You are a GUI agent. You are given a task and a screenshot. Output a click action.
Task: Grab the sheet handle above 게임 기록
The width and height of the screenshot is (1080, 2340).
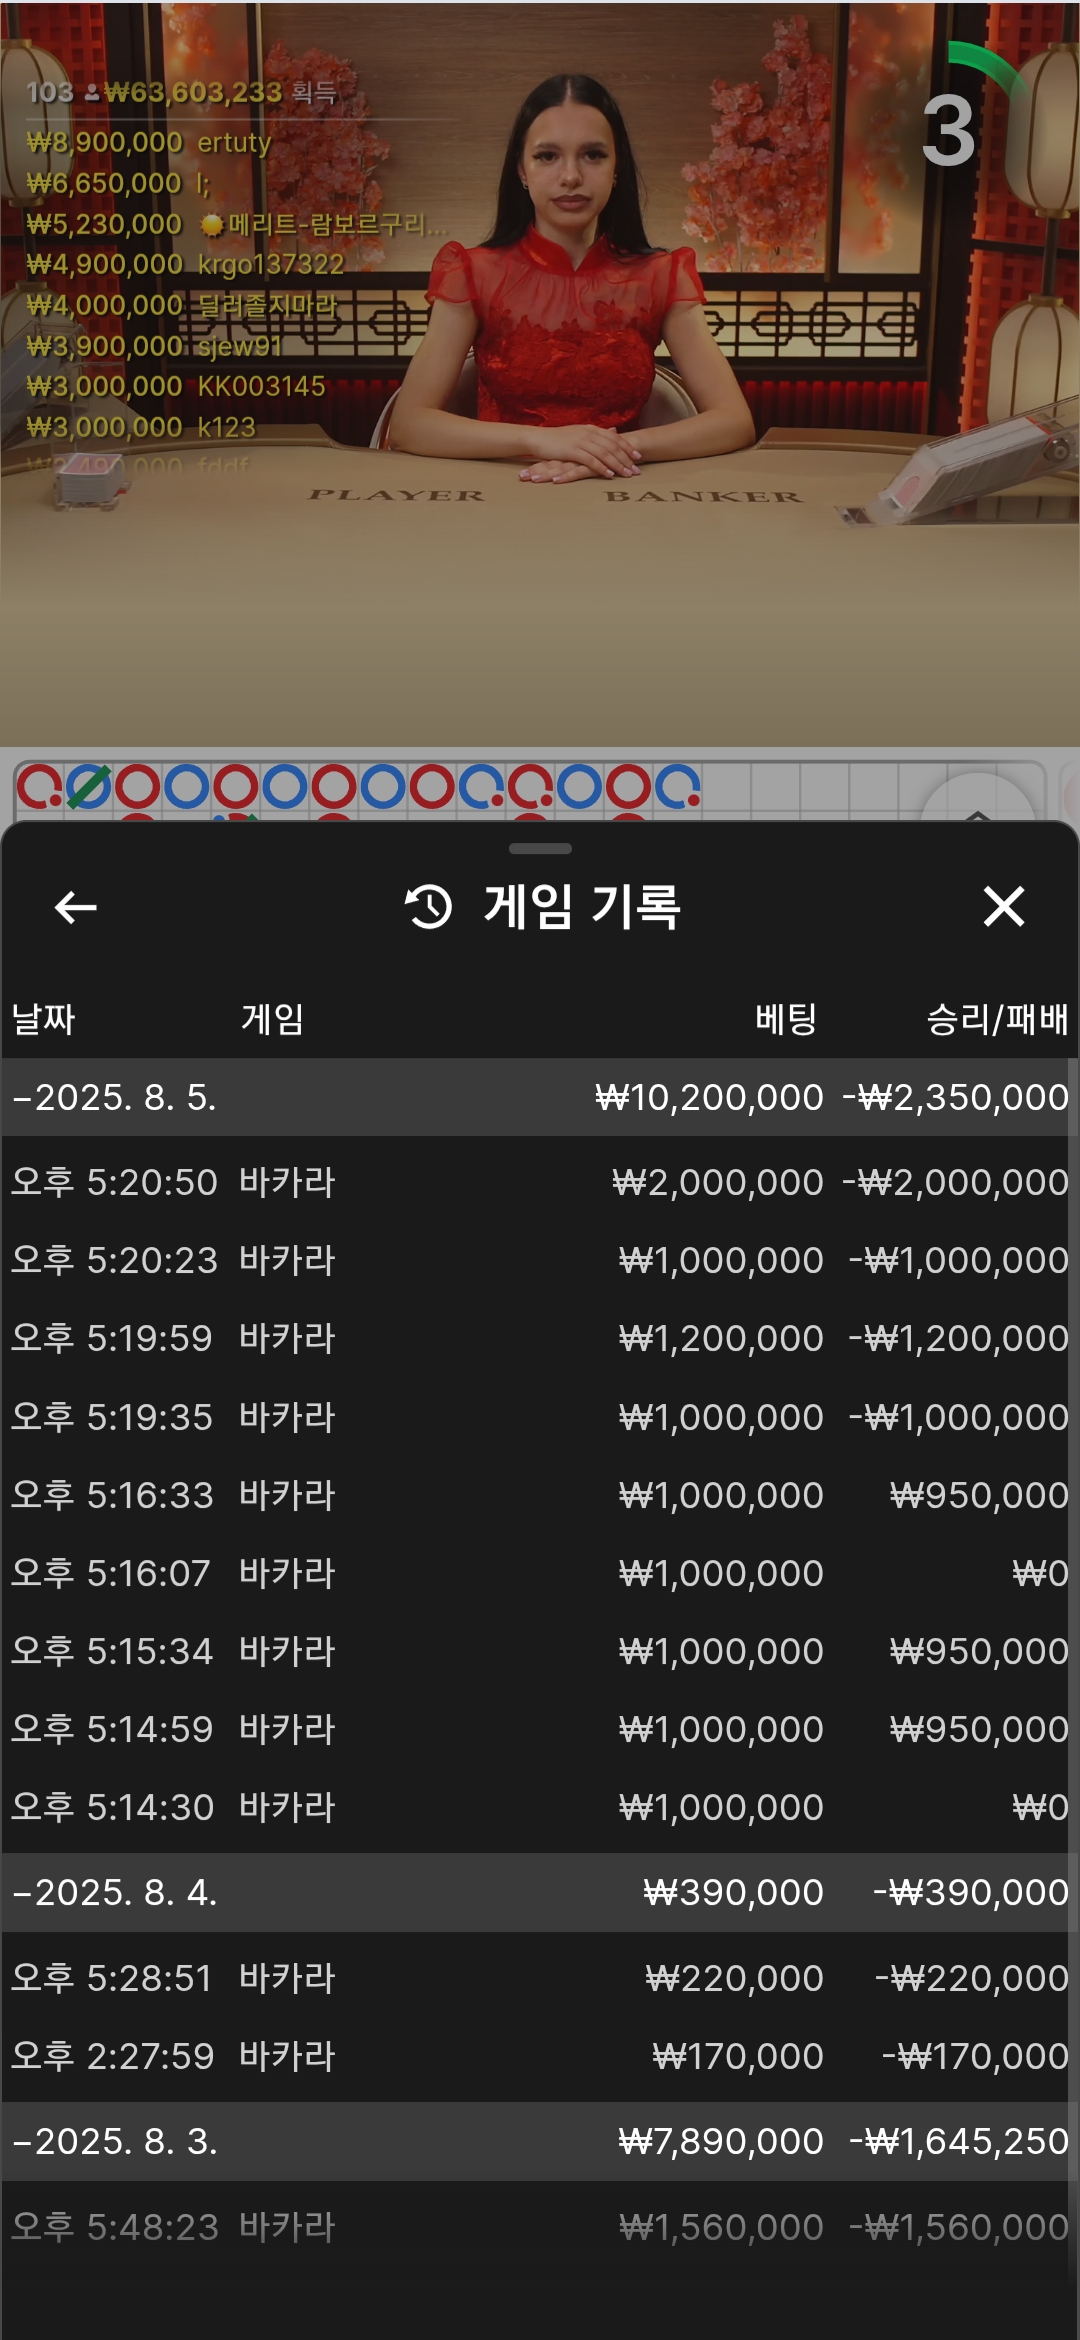pos(540,849)
